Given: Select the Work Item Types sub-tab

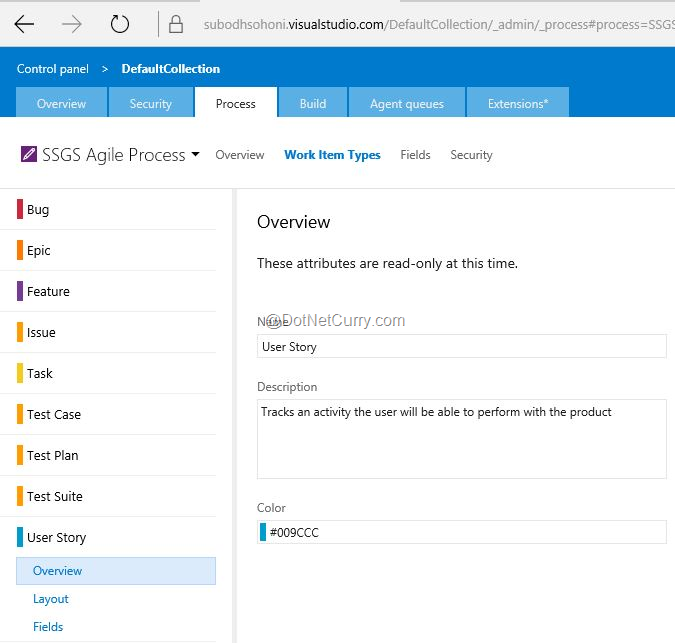Looking at the screenshot, I should tap(332, 155).
